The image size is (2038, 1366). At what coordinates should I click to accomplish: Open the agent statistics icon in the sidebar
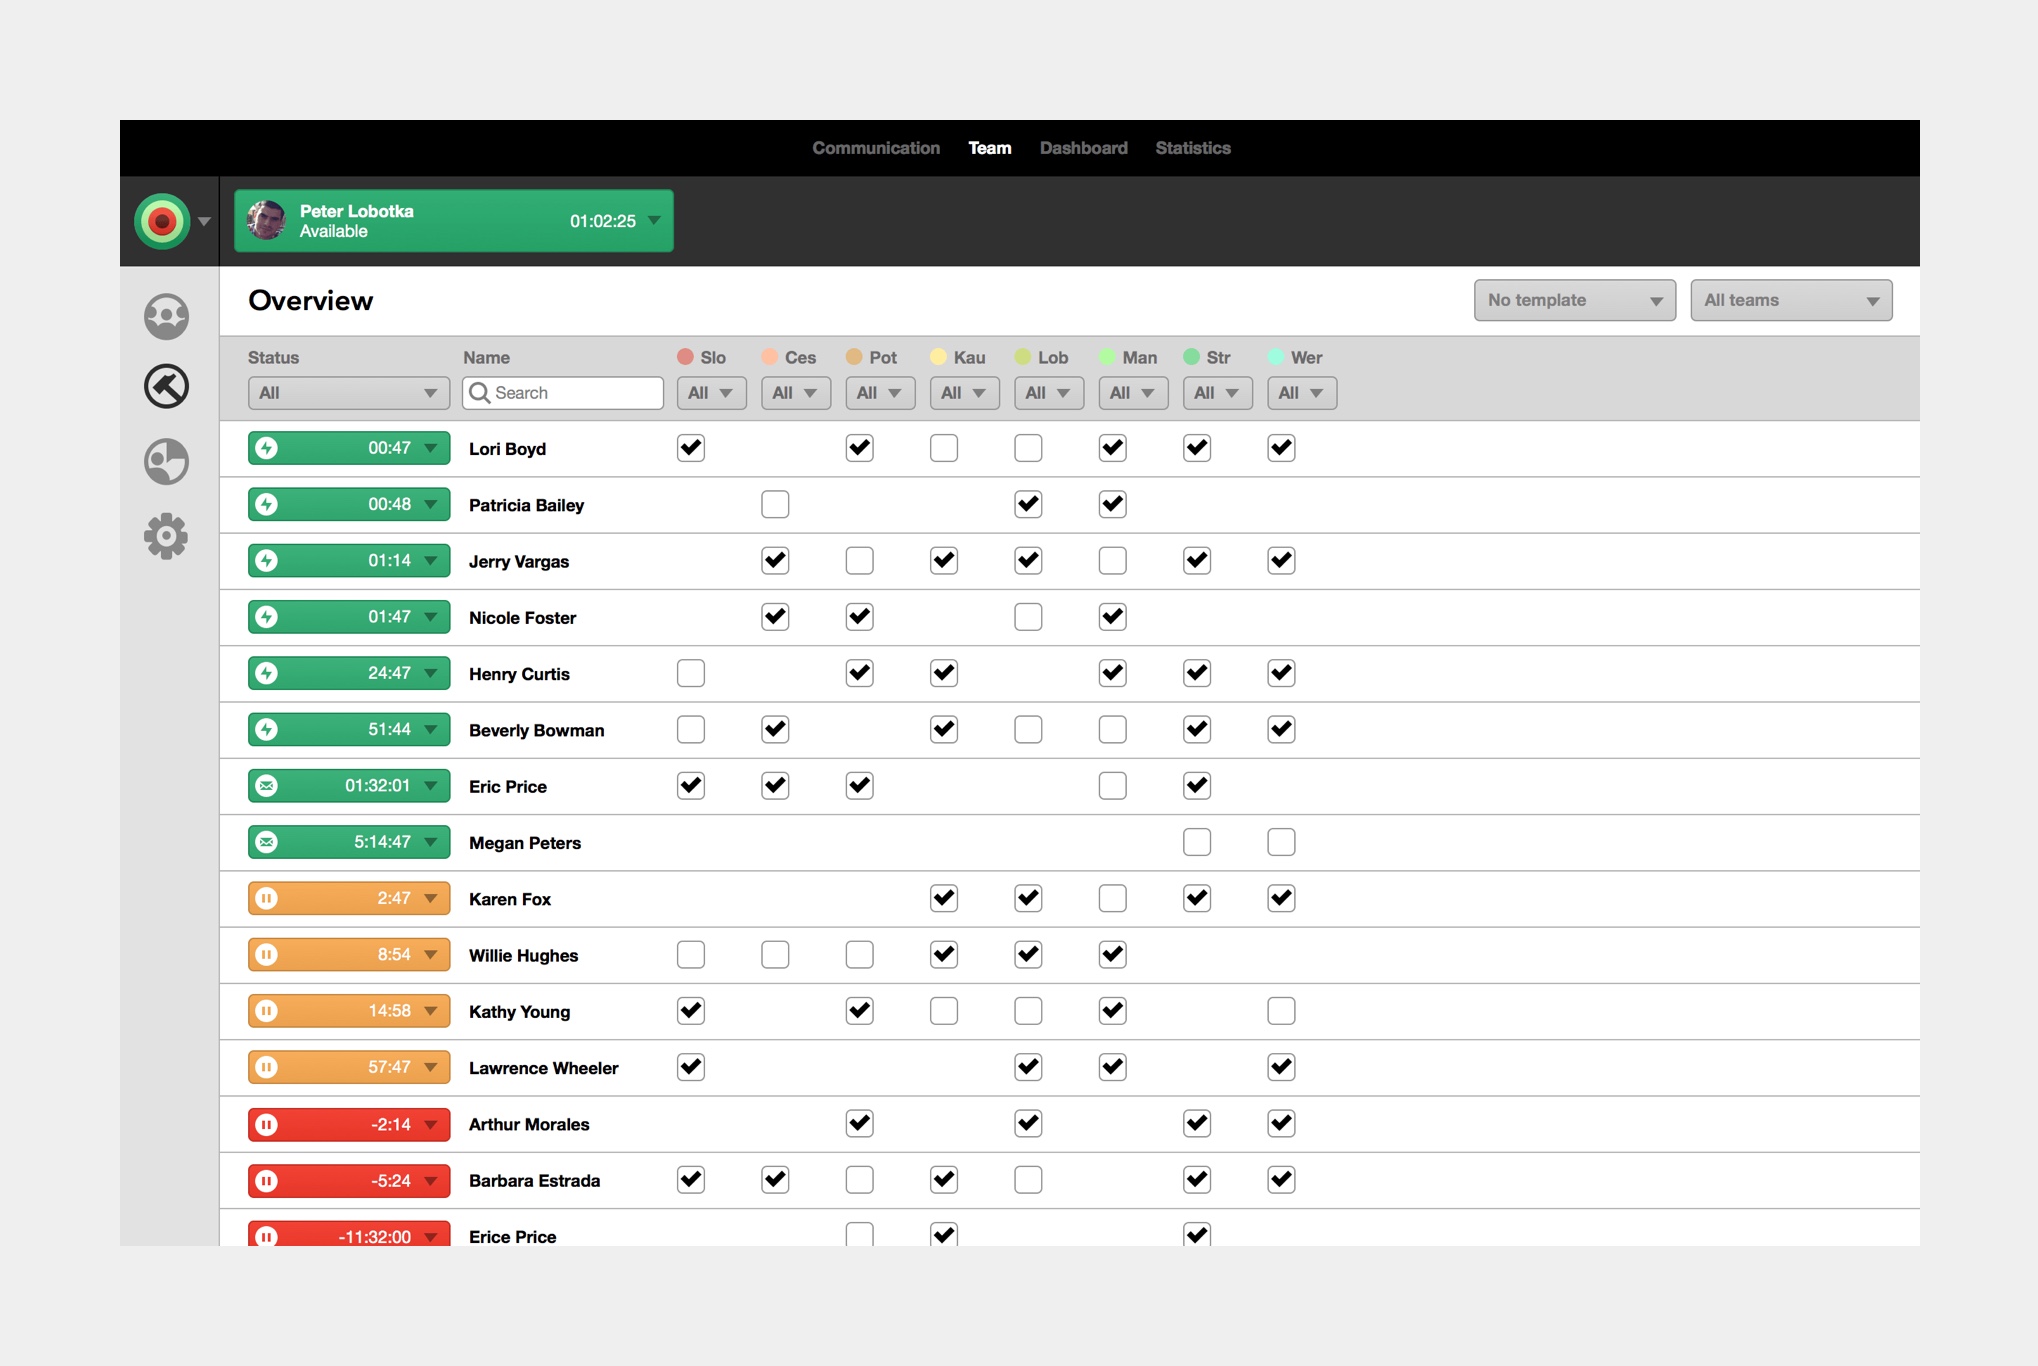pos(166,462)
